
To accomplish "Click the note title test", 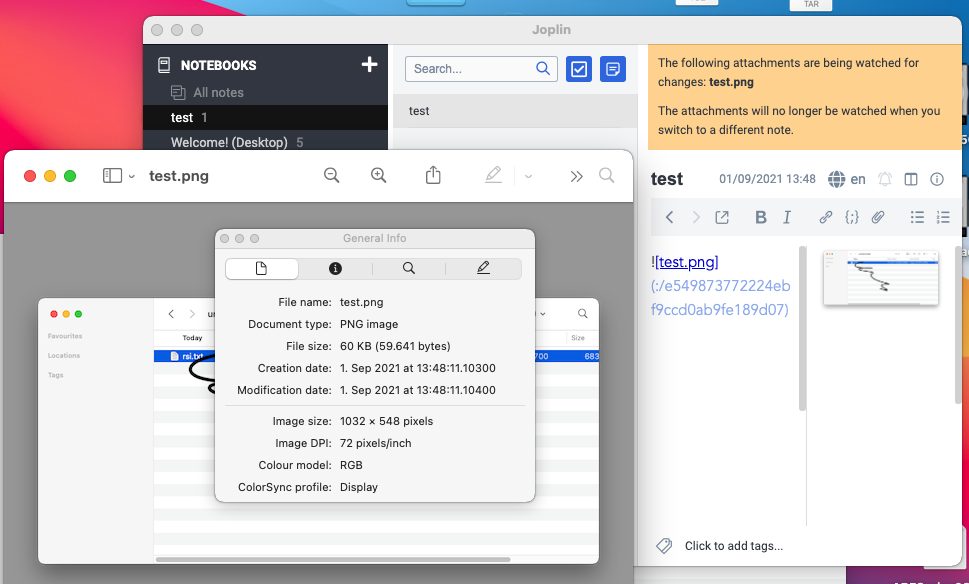I will coord(667,179).
